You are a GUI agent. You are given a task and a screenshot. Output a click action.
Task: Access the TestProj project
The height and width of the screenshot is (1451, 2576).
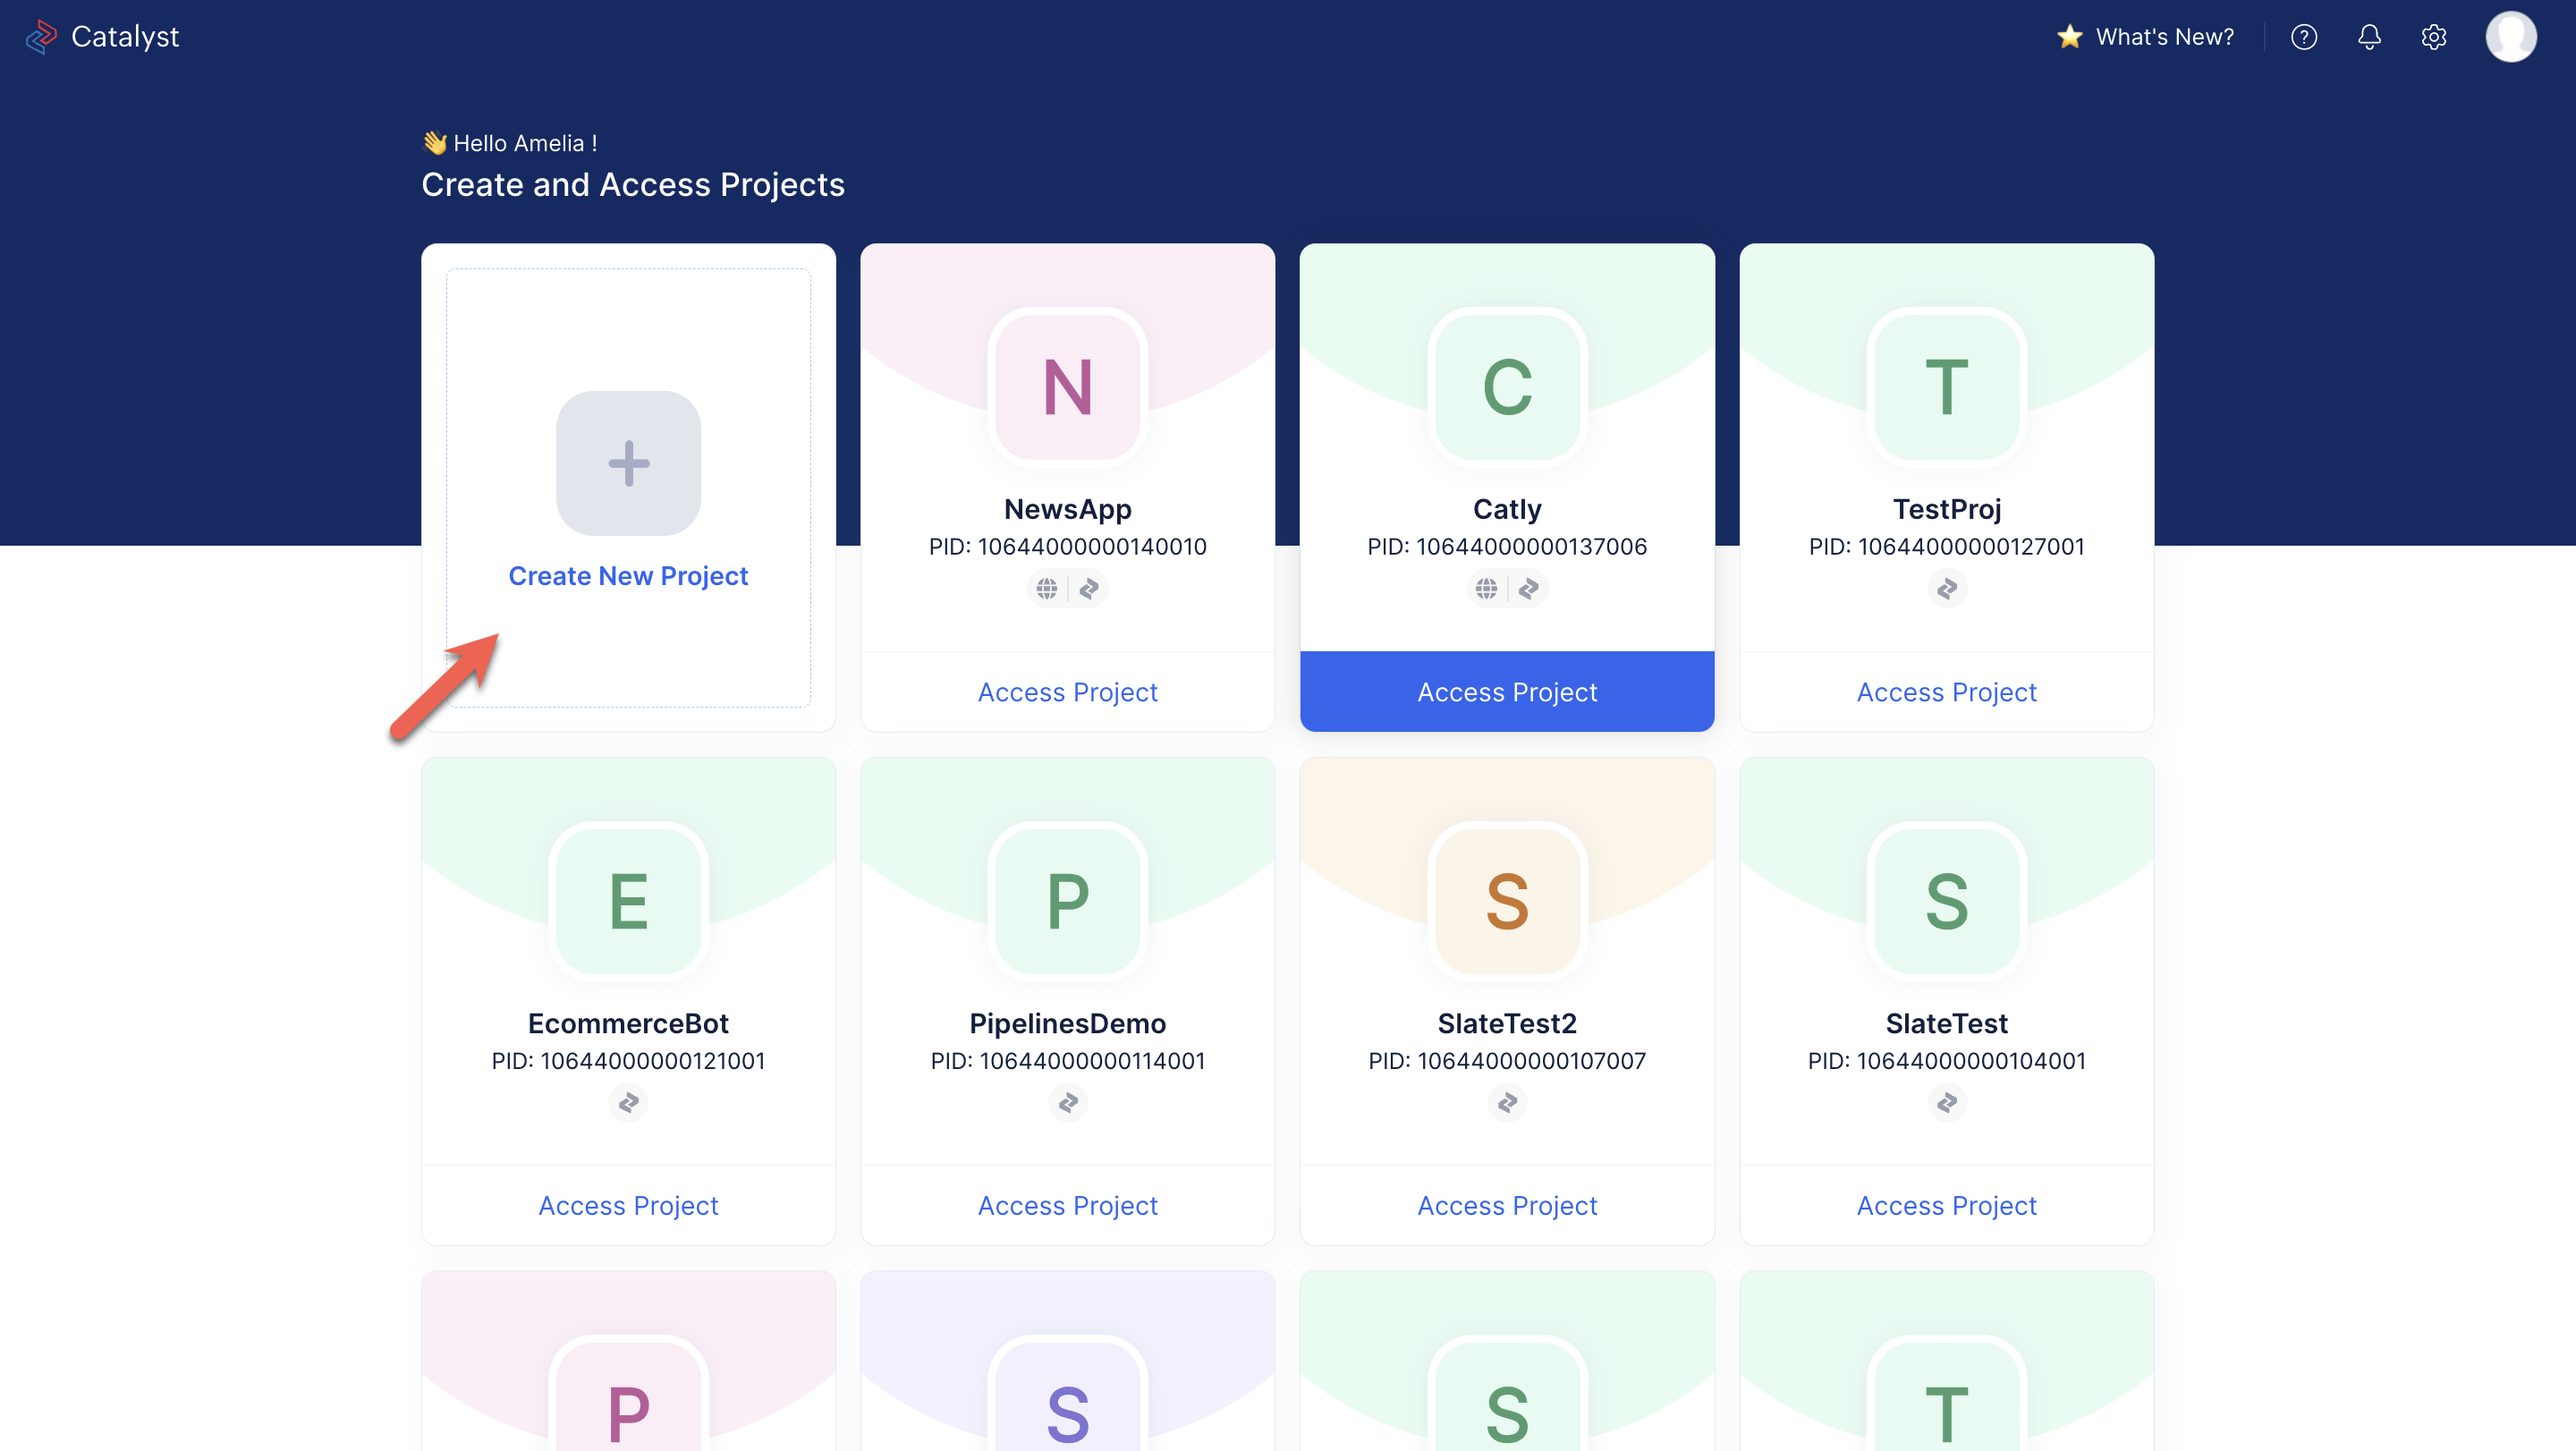tap(1947, 692)
